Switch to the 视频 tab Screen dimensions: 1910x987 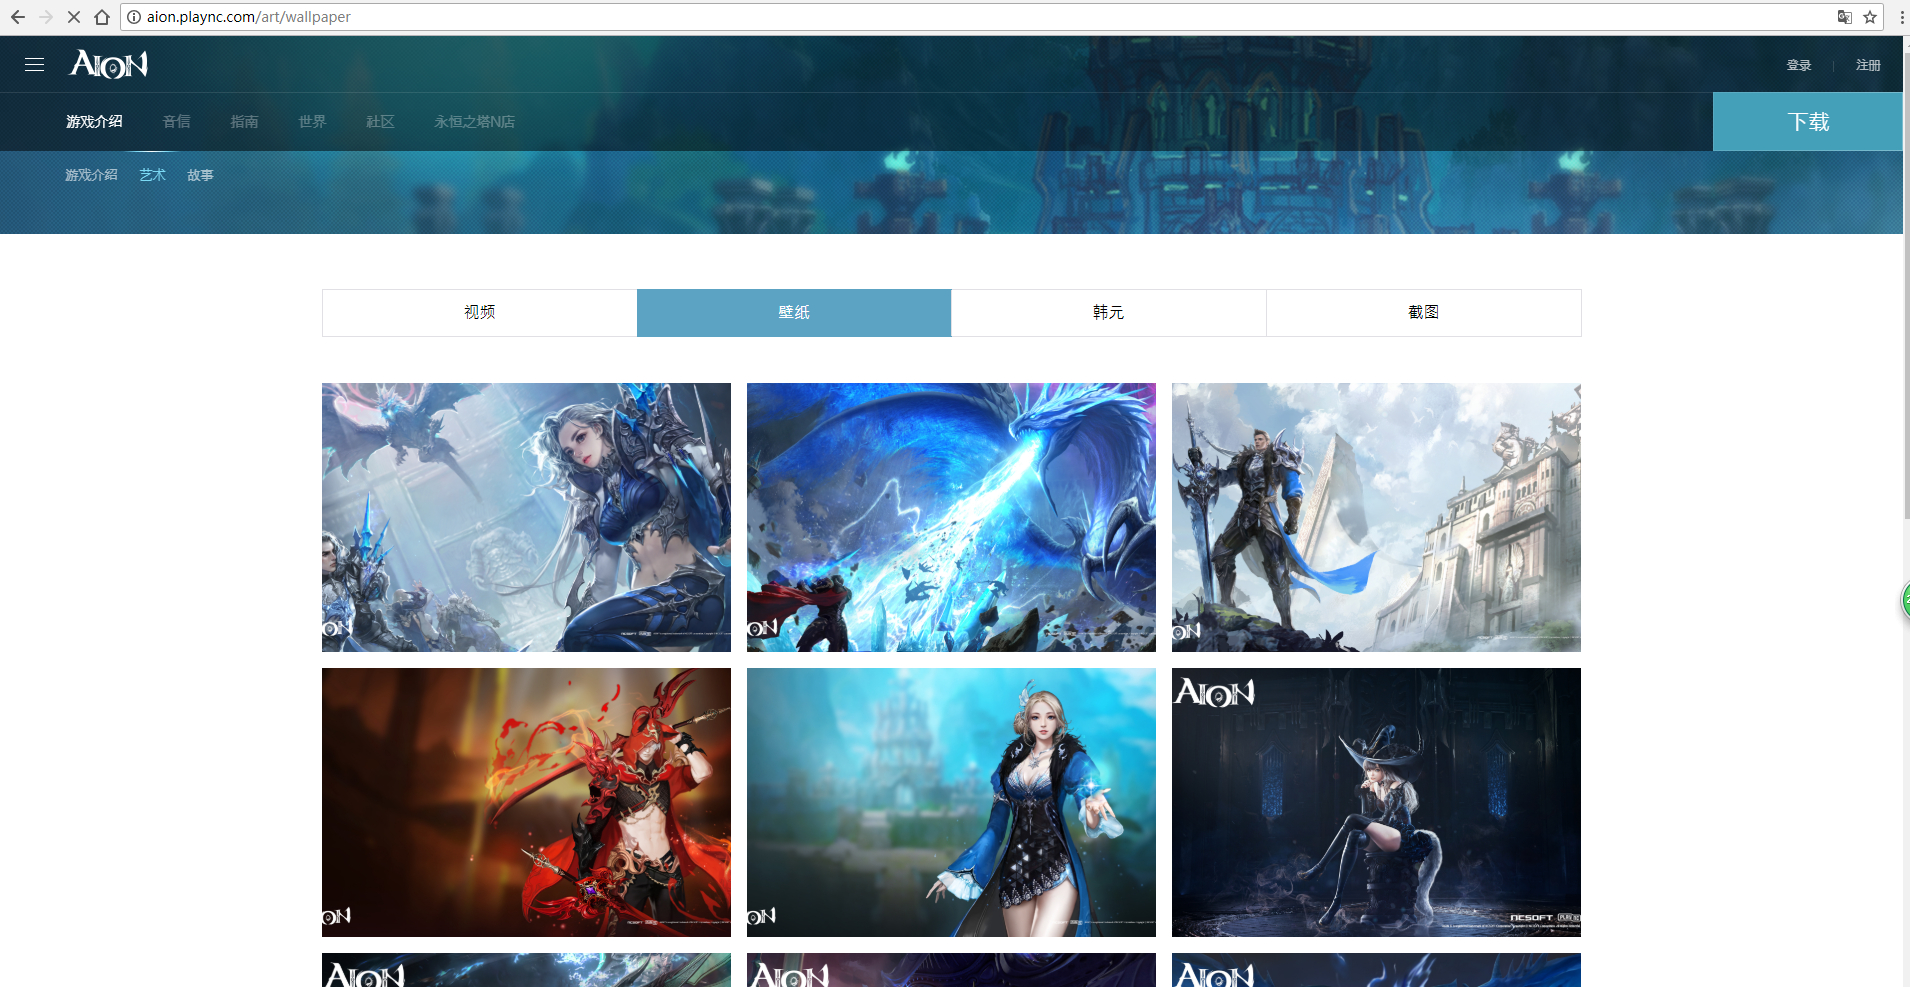(480, 313)
